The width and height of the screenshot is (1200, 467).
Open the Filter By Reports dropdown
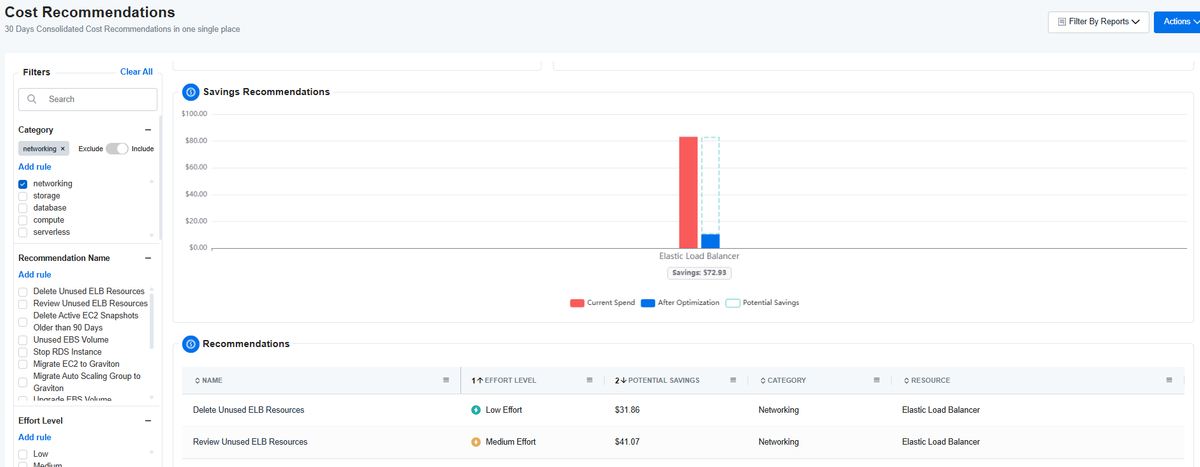coord(1098,21)
